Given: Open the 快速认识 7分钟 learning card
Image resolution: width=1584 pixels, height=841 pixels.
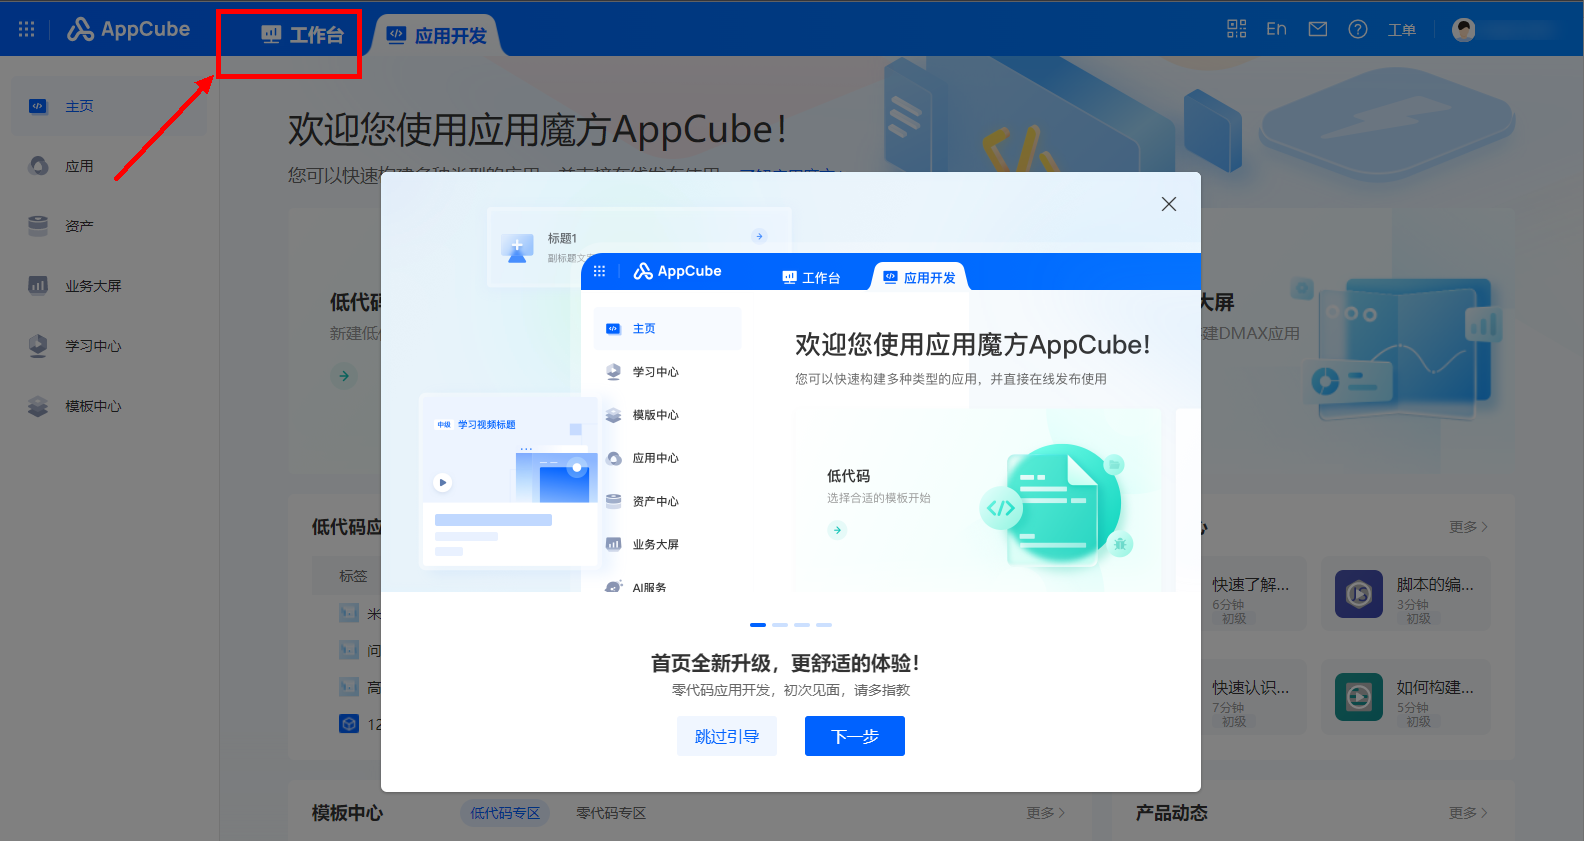Looking at the screenshot, I should tap(1254, 697).
